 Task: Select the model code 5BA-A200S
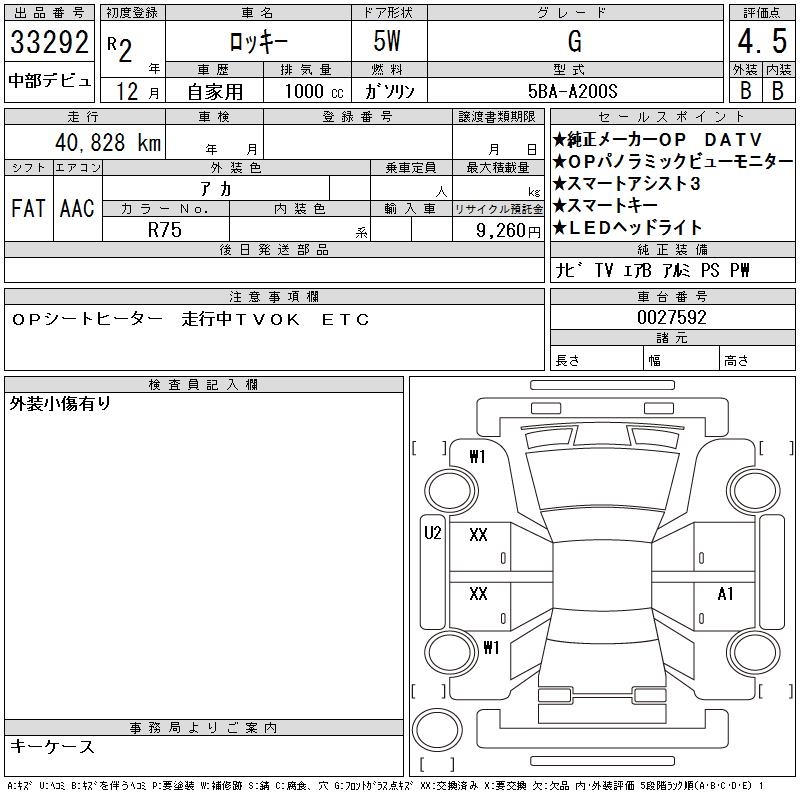572,92
